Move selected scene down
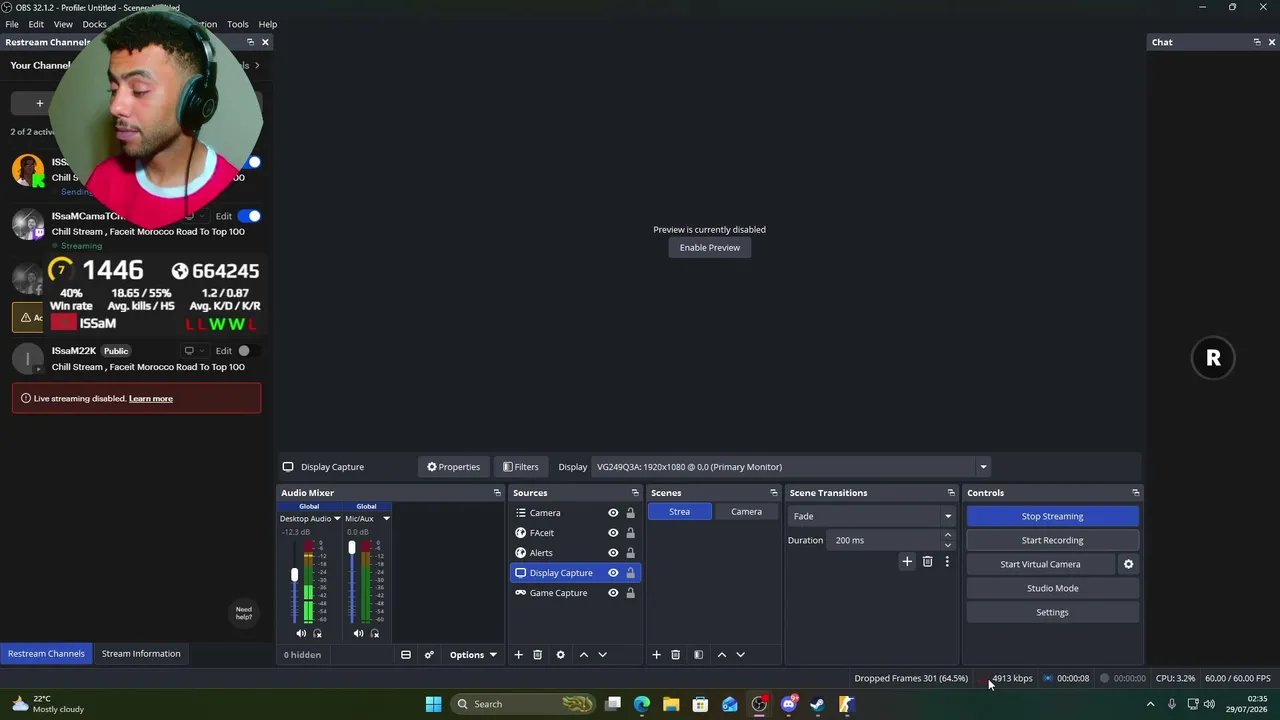1280x720 pixels. click(740, 655)
